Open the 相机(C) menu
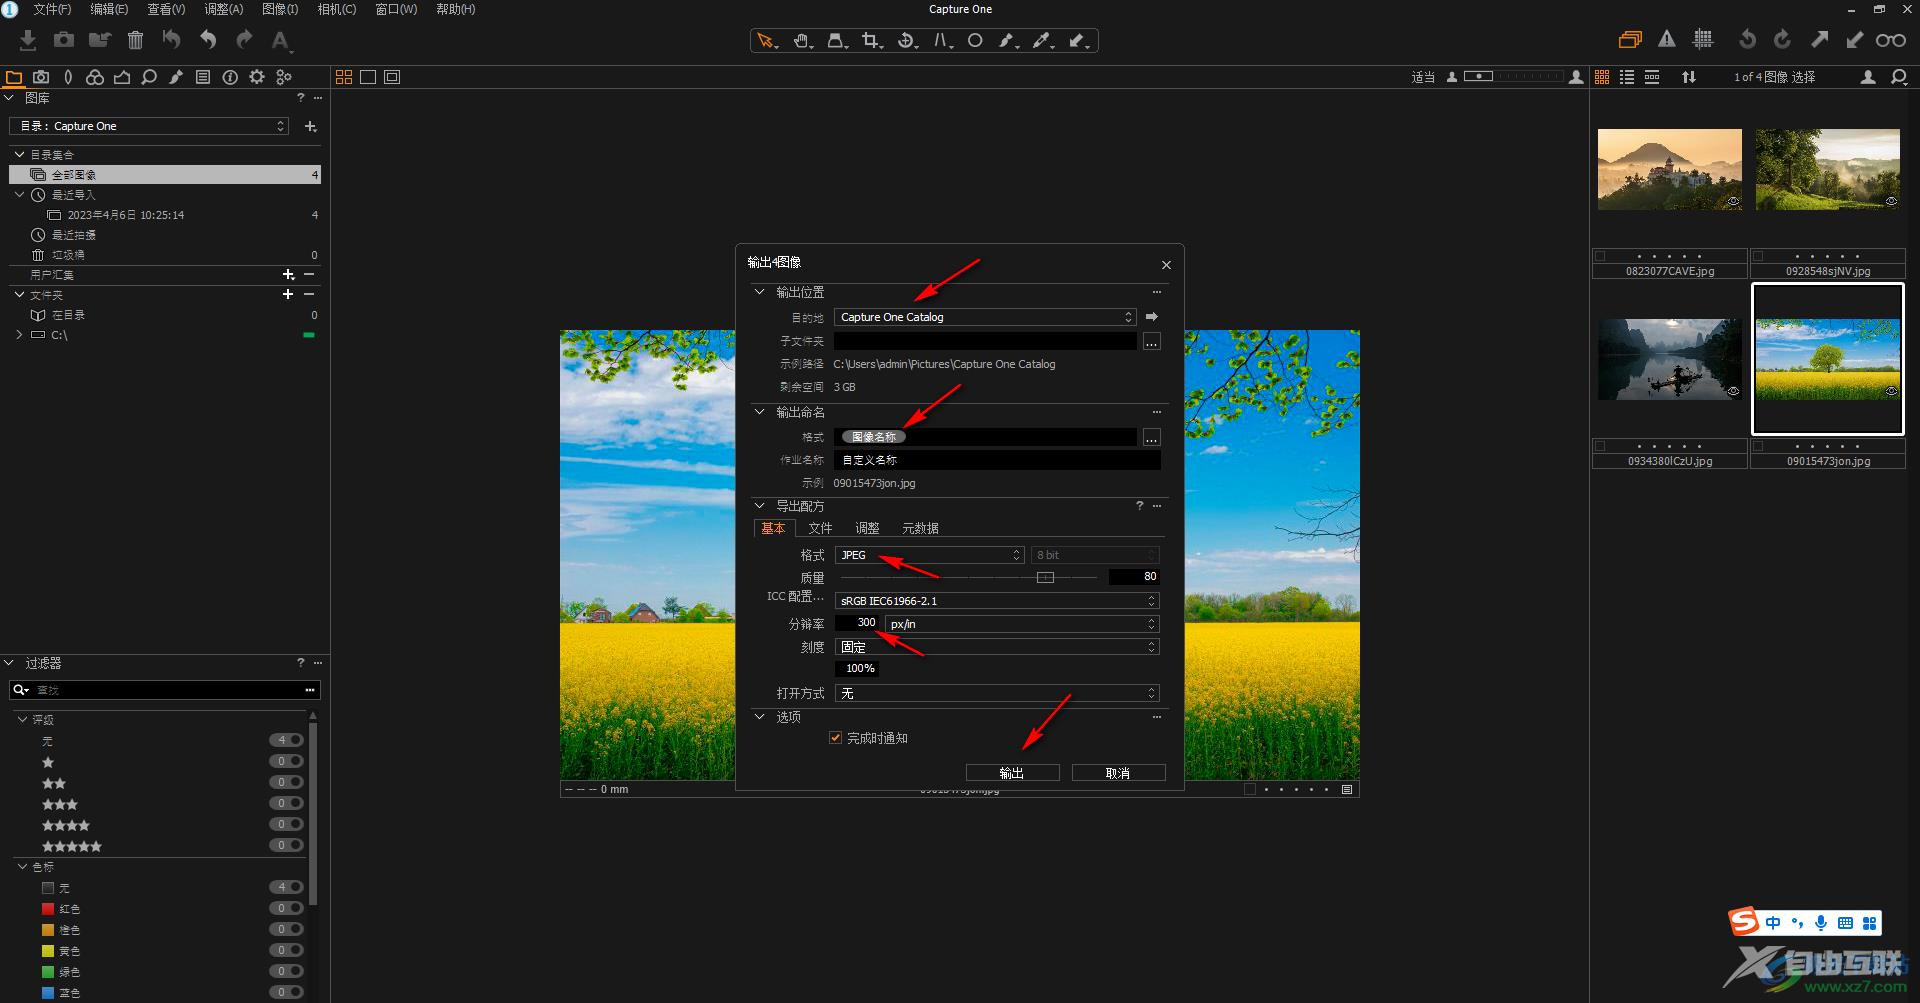The width and height of the screenshot is (1920, 1003). click(337, 9)
